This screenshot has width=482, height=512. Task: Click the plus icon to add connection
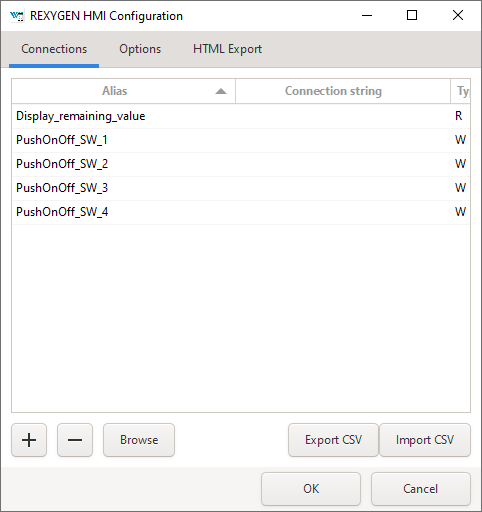tap(29, 440)
